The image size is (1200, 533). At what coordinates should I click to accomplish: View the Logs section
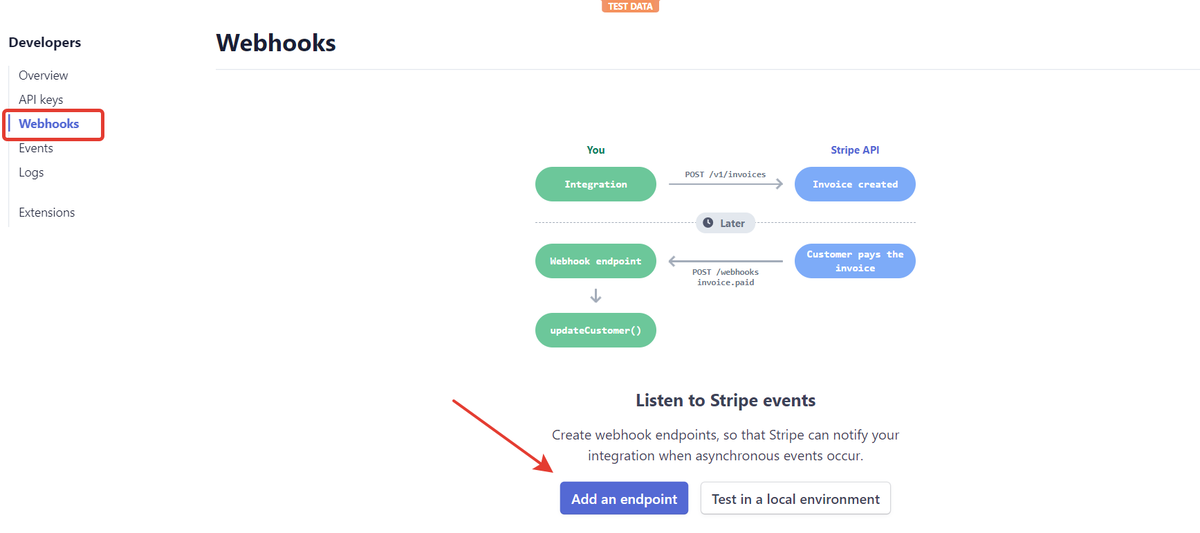tap(31, 172)
